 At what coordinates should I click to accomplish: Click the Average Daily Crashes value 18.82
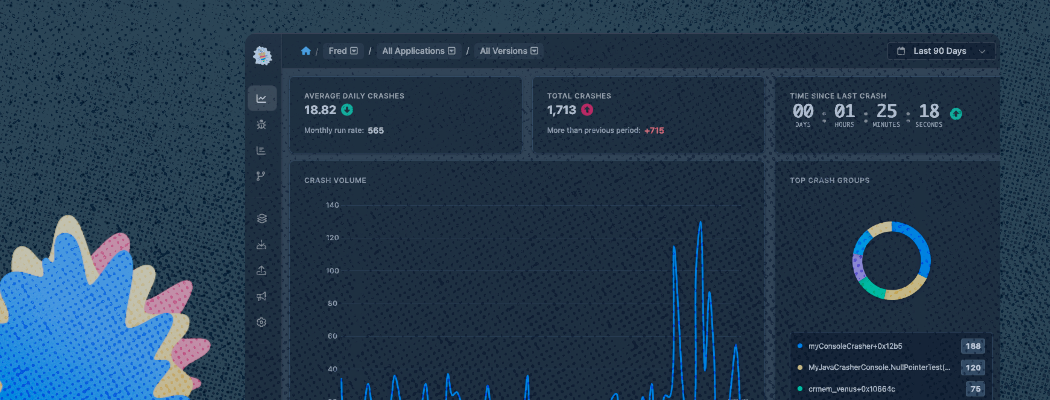pyautogui.click(x=320, y=110)
